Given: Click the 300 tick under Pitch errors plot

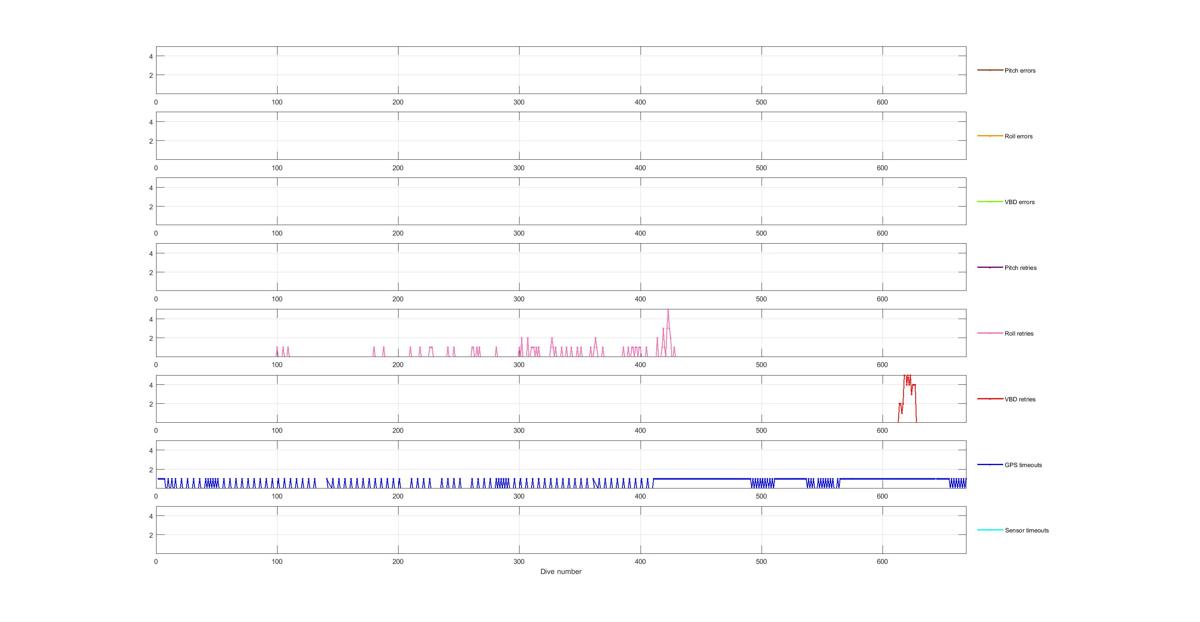Looking at the screenshot, I should pos(519,101).
